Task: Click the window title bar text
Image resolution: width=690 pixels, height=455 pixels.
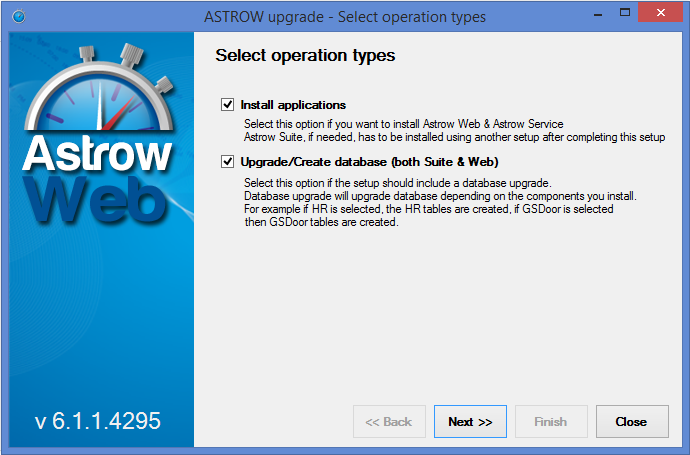Action: 345,17
